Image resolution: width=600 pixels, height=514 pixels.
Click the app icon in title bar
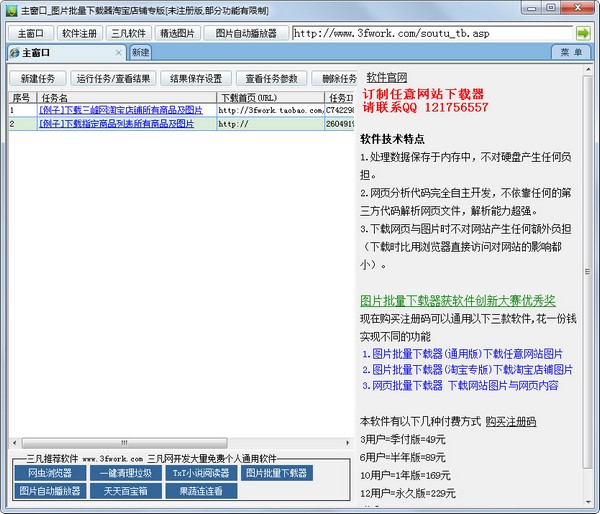(11, 10)
